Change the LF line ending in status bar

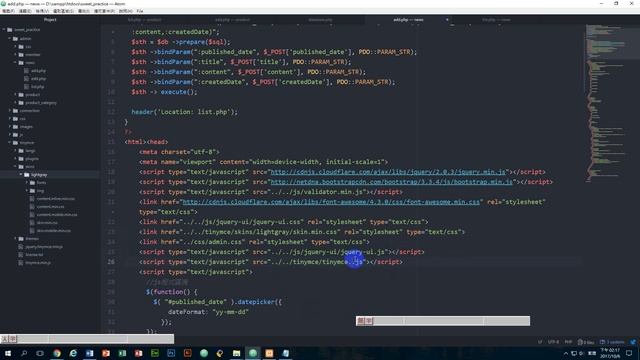click(x=540, y=342)
